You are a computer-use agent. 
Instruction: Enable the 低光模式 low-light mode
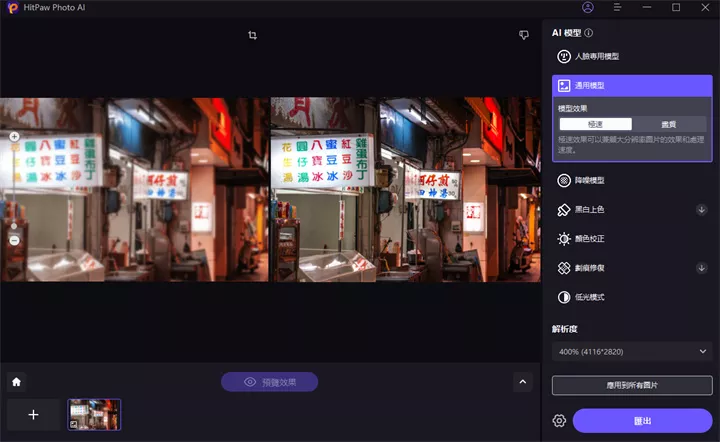click(632, 297)
